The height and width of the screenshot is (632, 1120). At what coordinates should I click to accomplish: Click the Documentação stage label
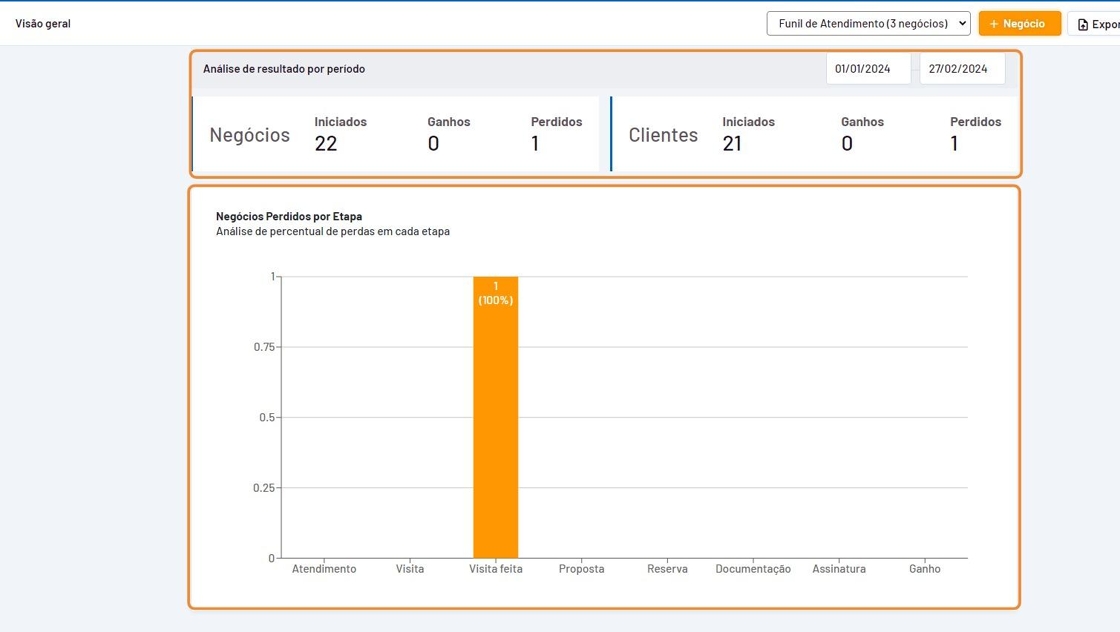point(753,569)
